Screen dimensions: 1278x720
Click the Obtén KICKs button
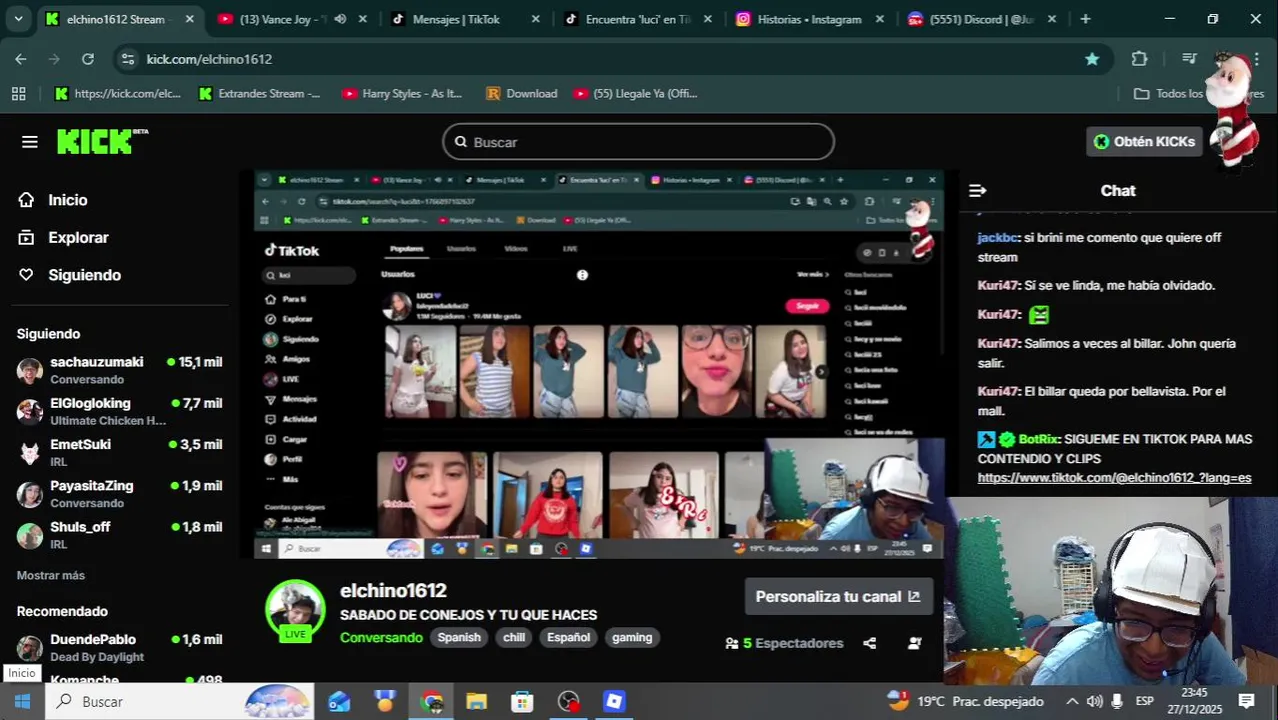1144,141
